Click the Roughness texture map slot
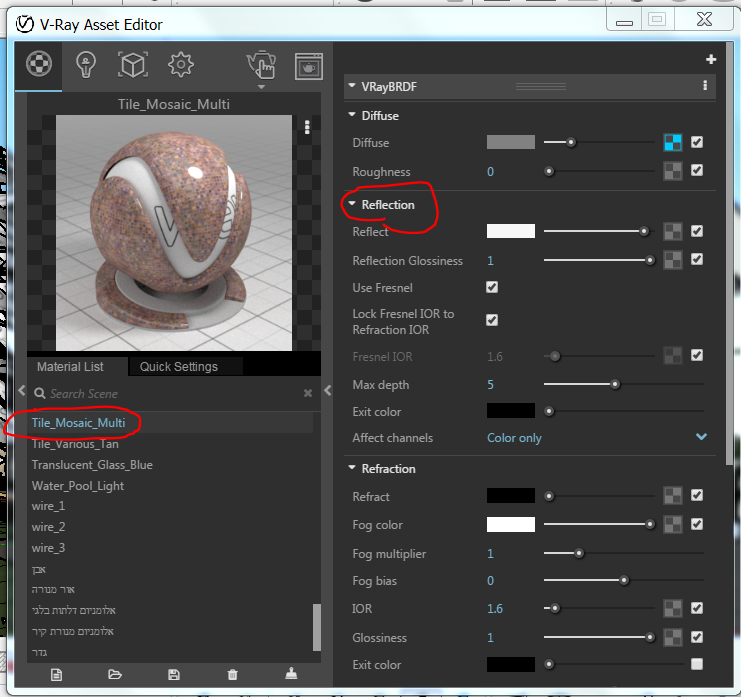The height and width of the screenshot is (697, 741). (x=673, y=171)
